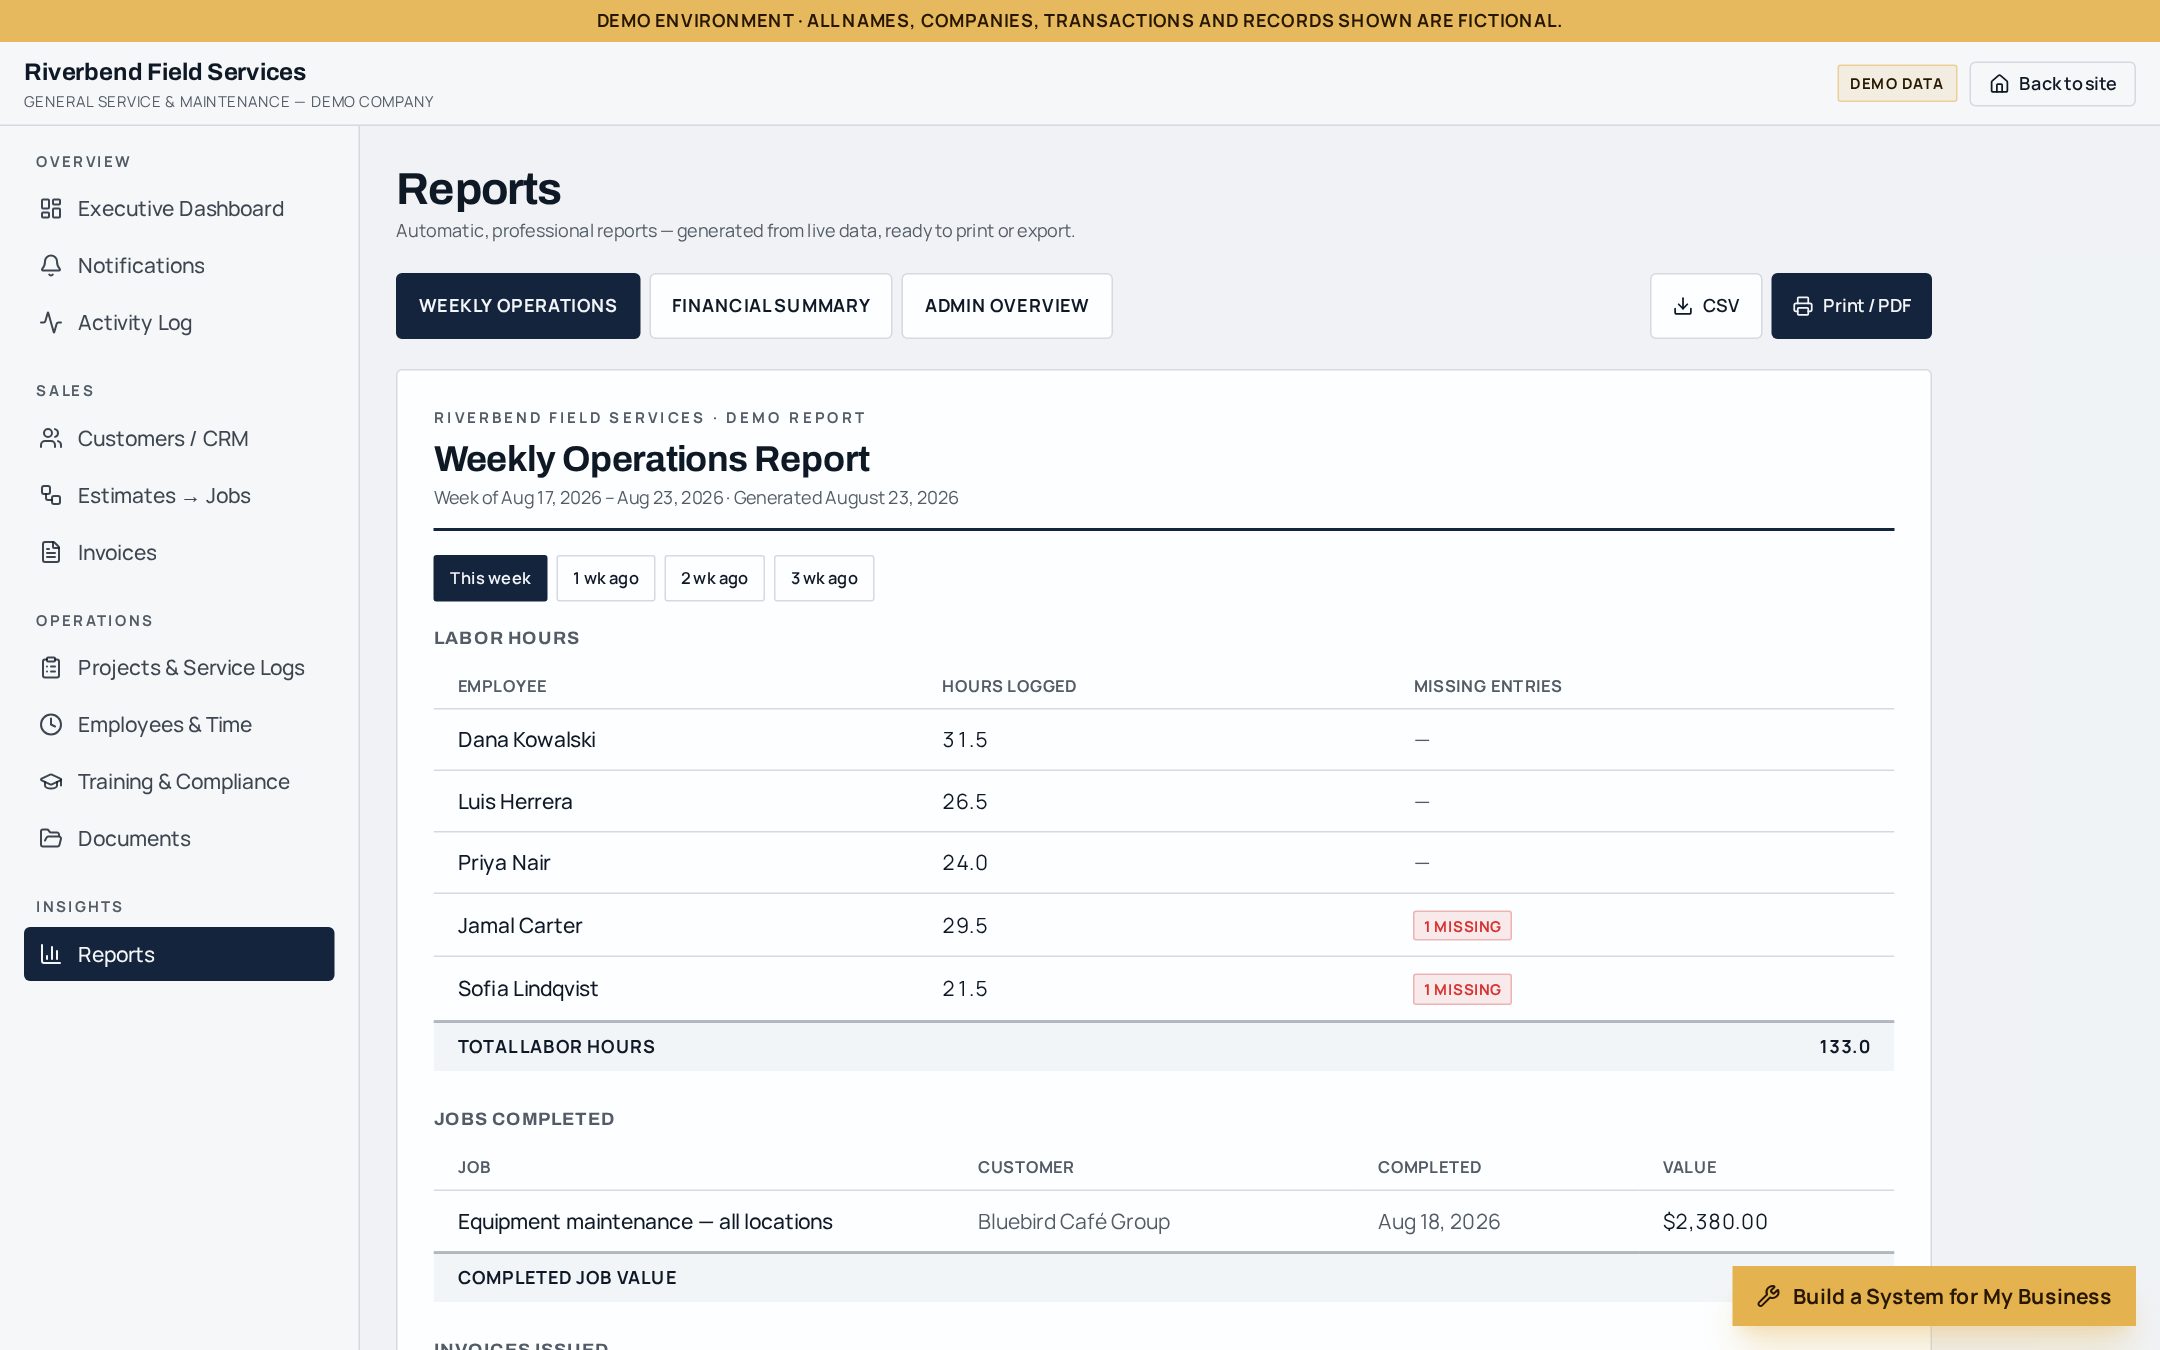
Task: Click the Notifications bell icon
Action: click(51, 265)
